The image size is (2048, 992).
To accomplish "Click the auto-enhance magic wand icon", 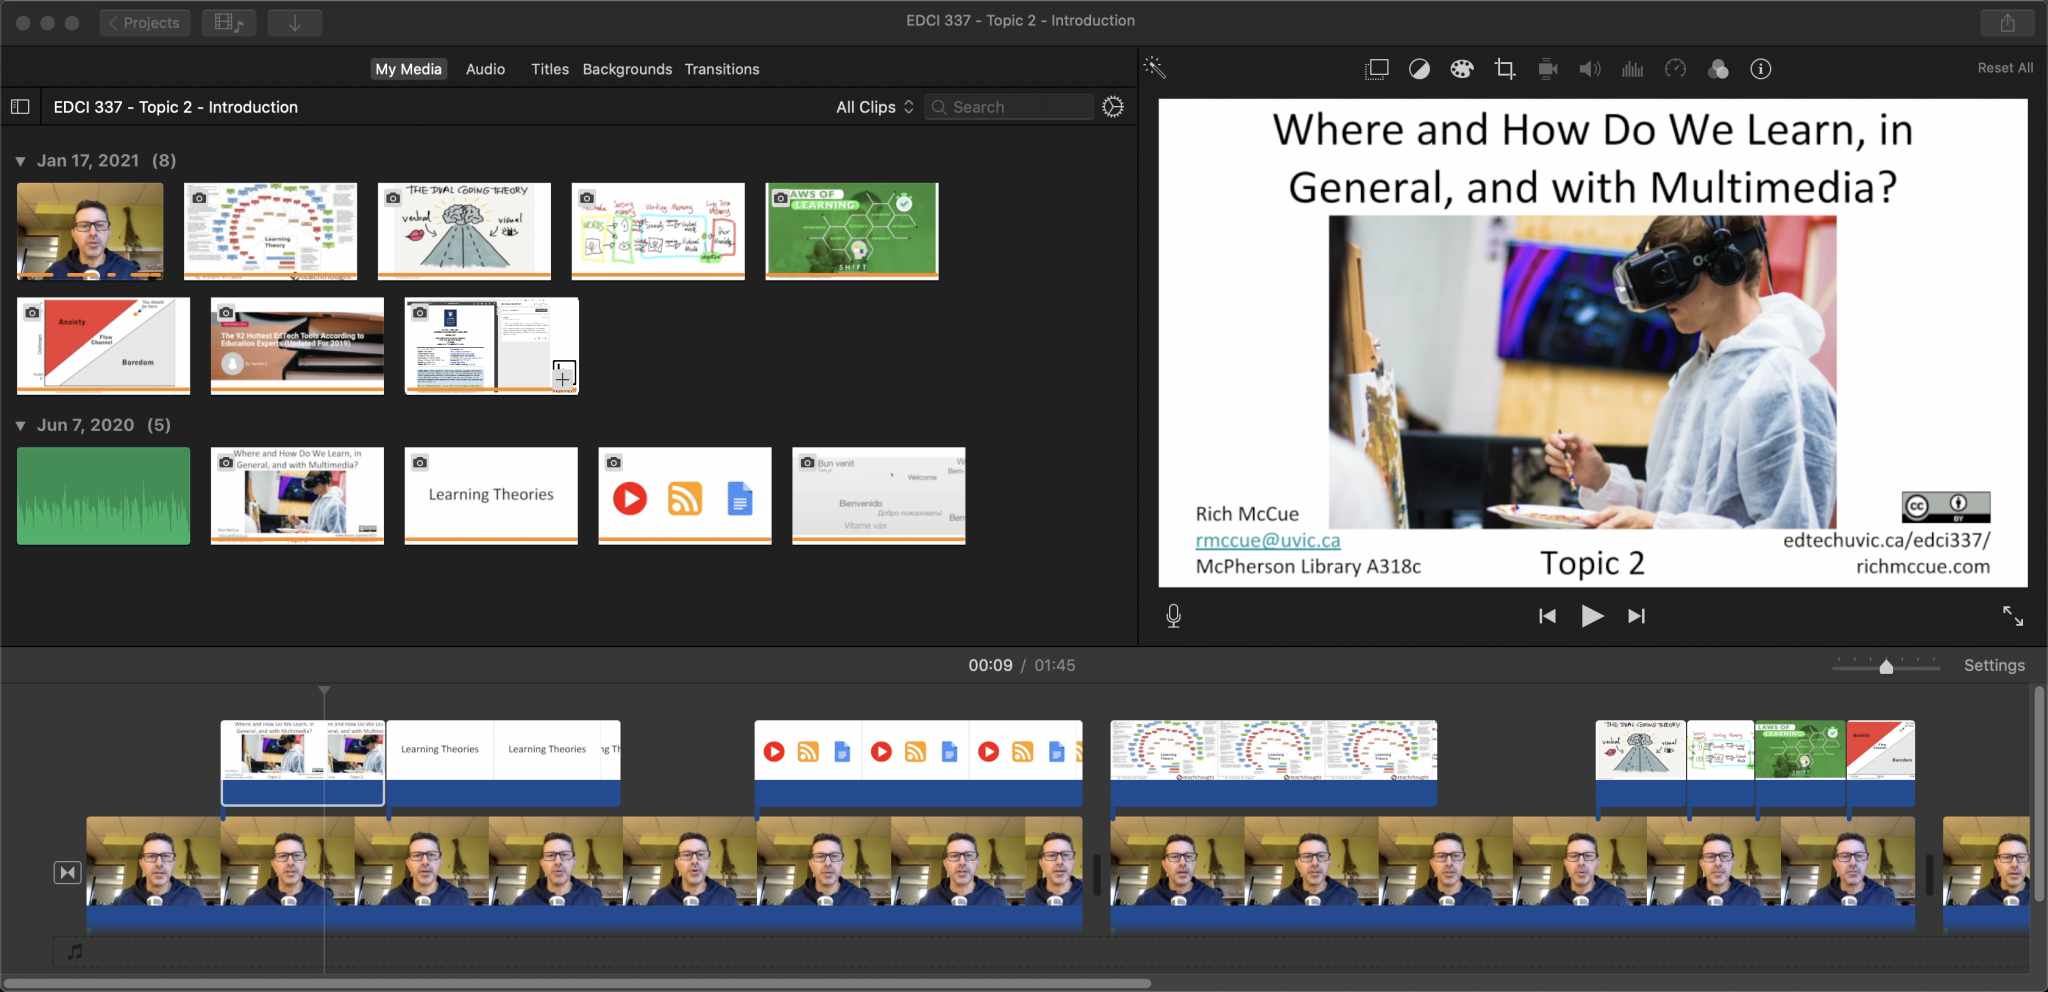I will click(1155, 67).
